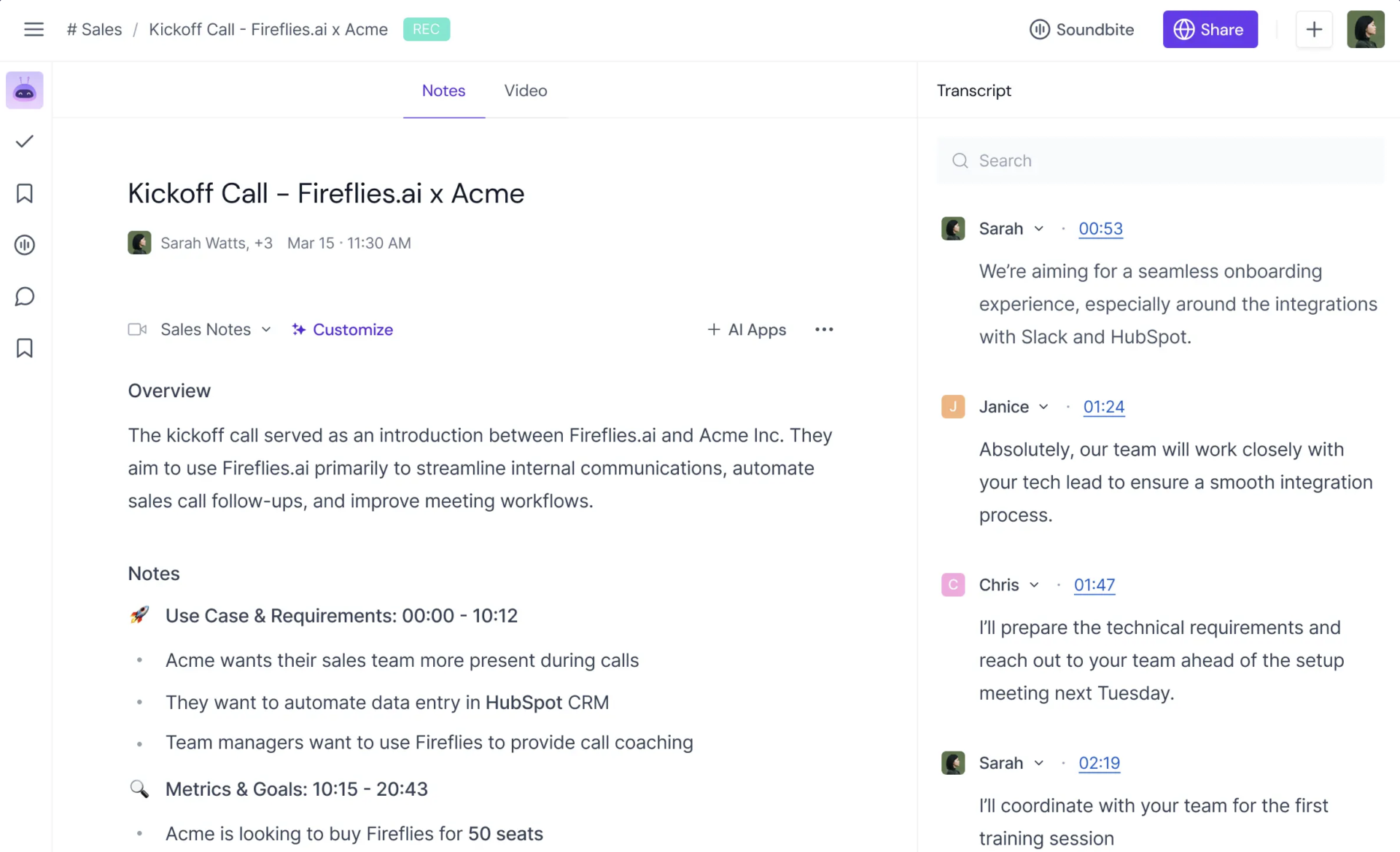Click bullet about automating data entry in HubSpot
This screenshot has height=852, width=1400.
pyautogui.click(x=387, y=702)
